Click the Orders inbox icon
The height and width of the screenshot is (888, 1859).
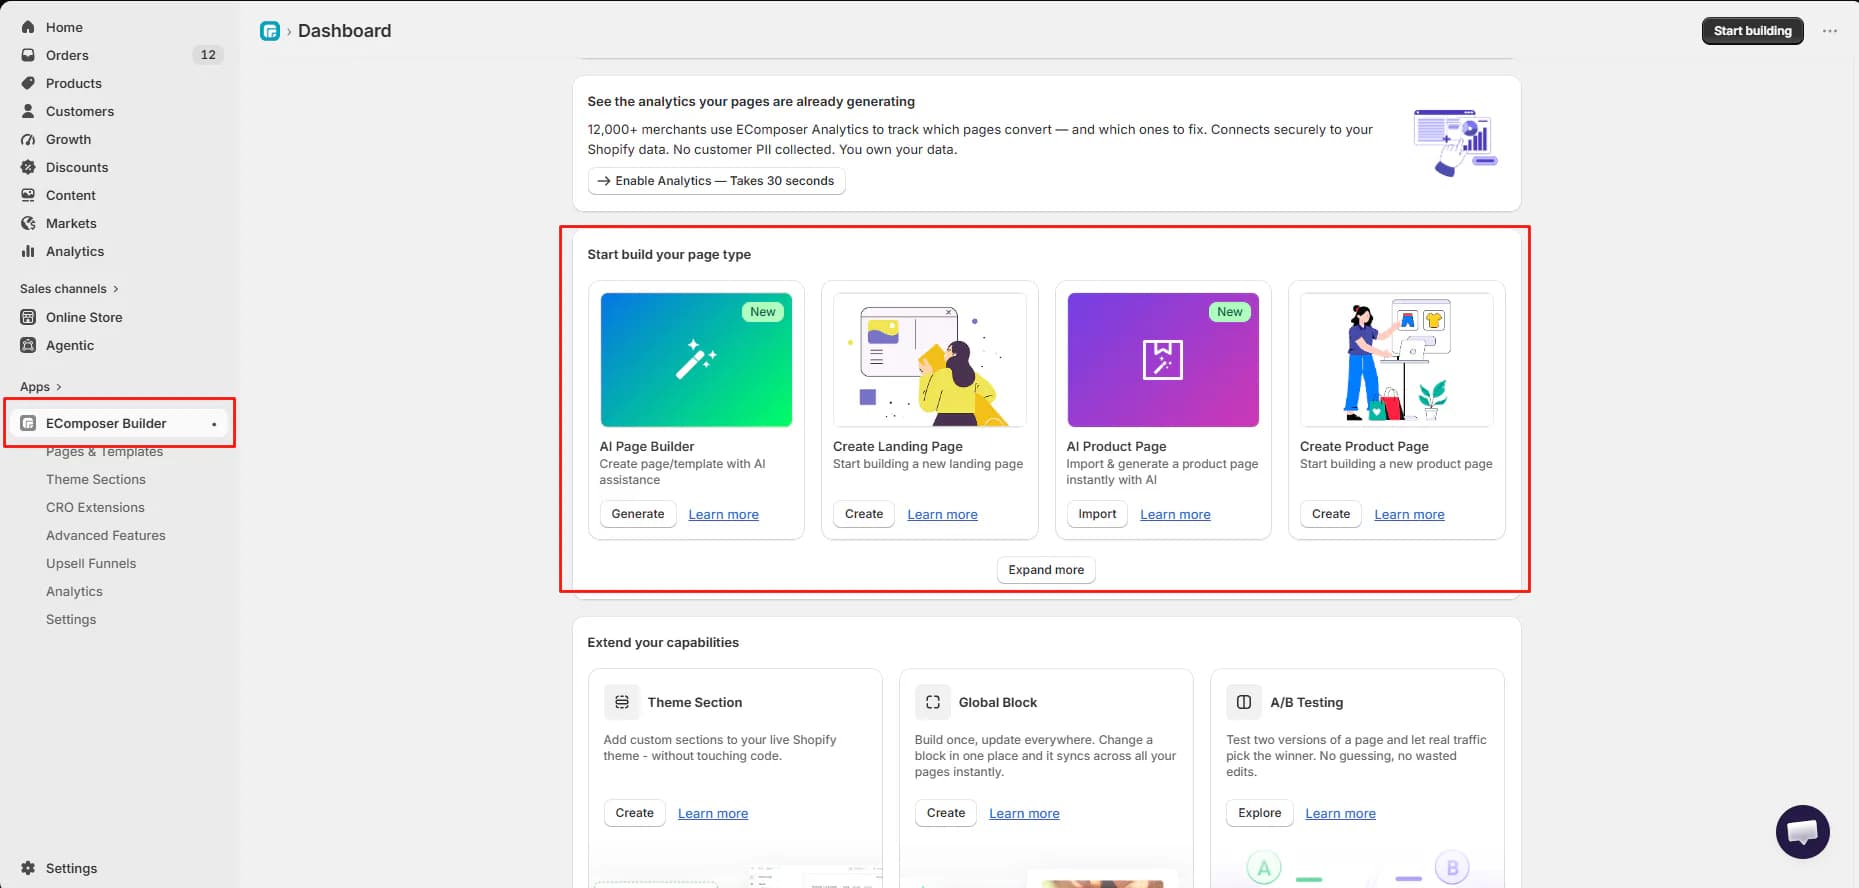(x=28, y=55)
